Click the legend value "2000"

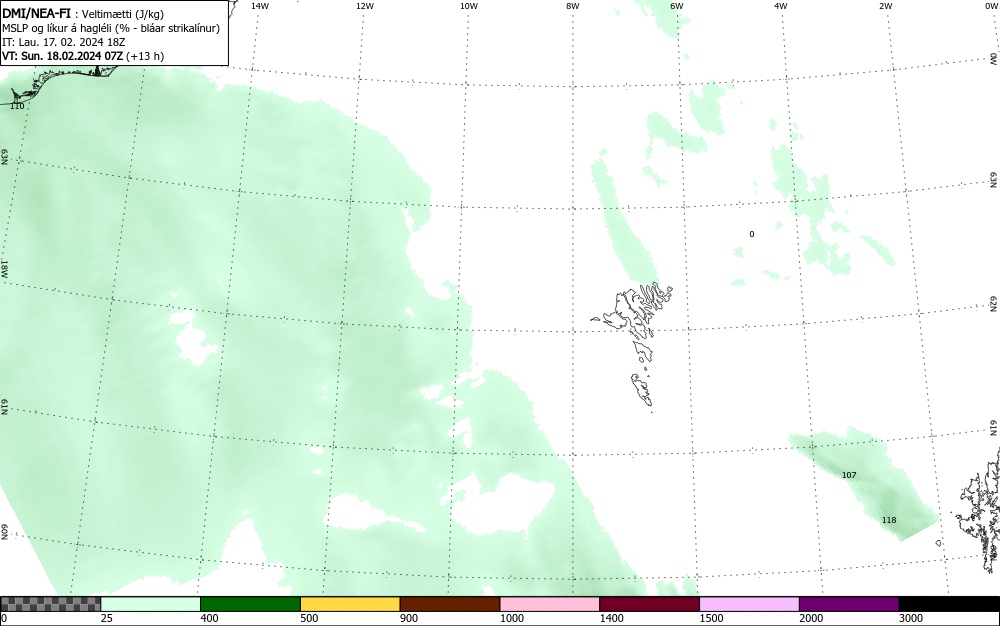(x=811, y=618)
